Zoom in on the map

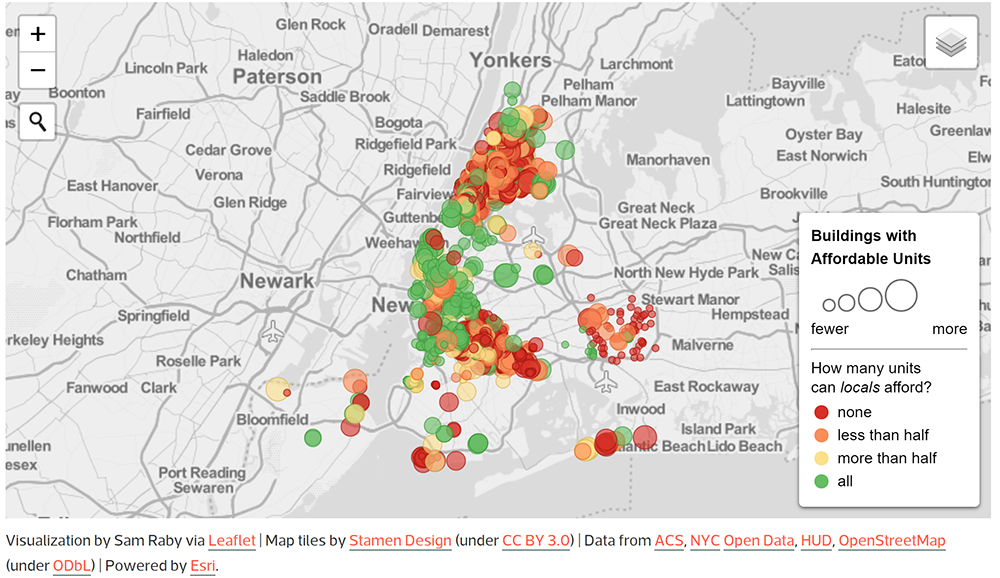pos(38,34)
